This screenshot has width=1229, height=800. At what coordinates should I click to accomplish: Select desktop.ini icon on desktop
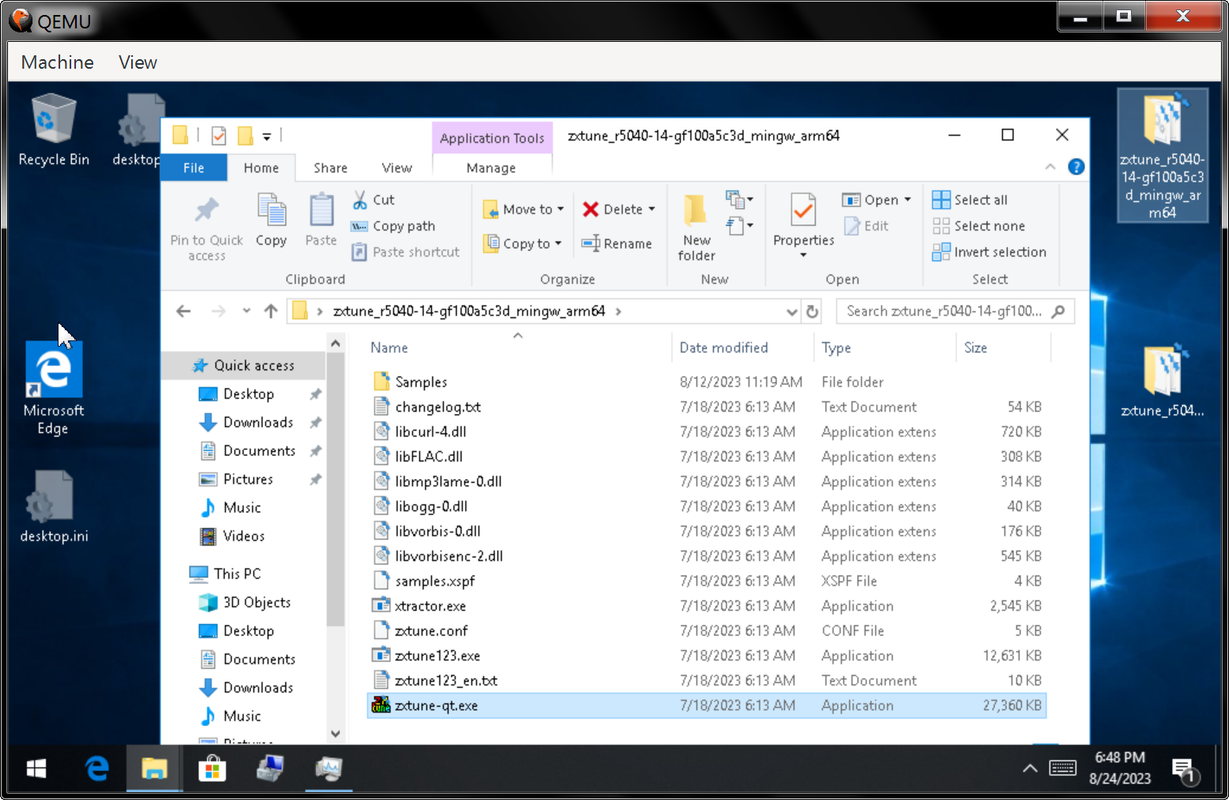coord(53,508)
